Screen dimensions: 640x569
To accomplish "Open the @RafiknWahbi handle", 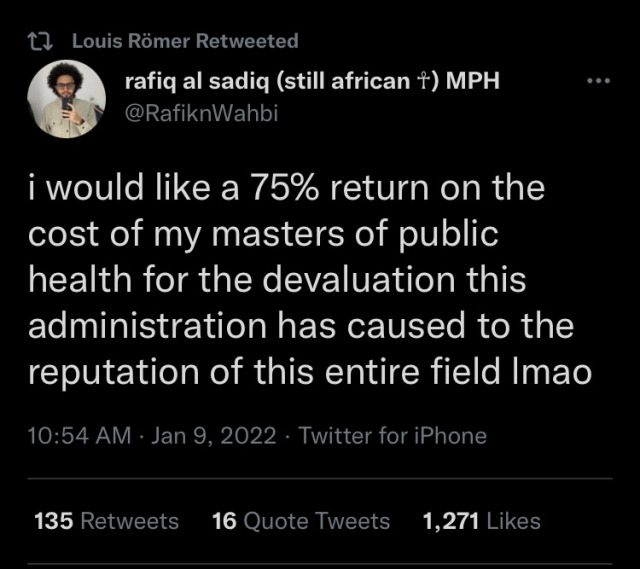I will (x=201, y=112).
